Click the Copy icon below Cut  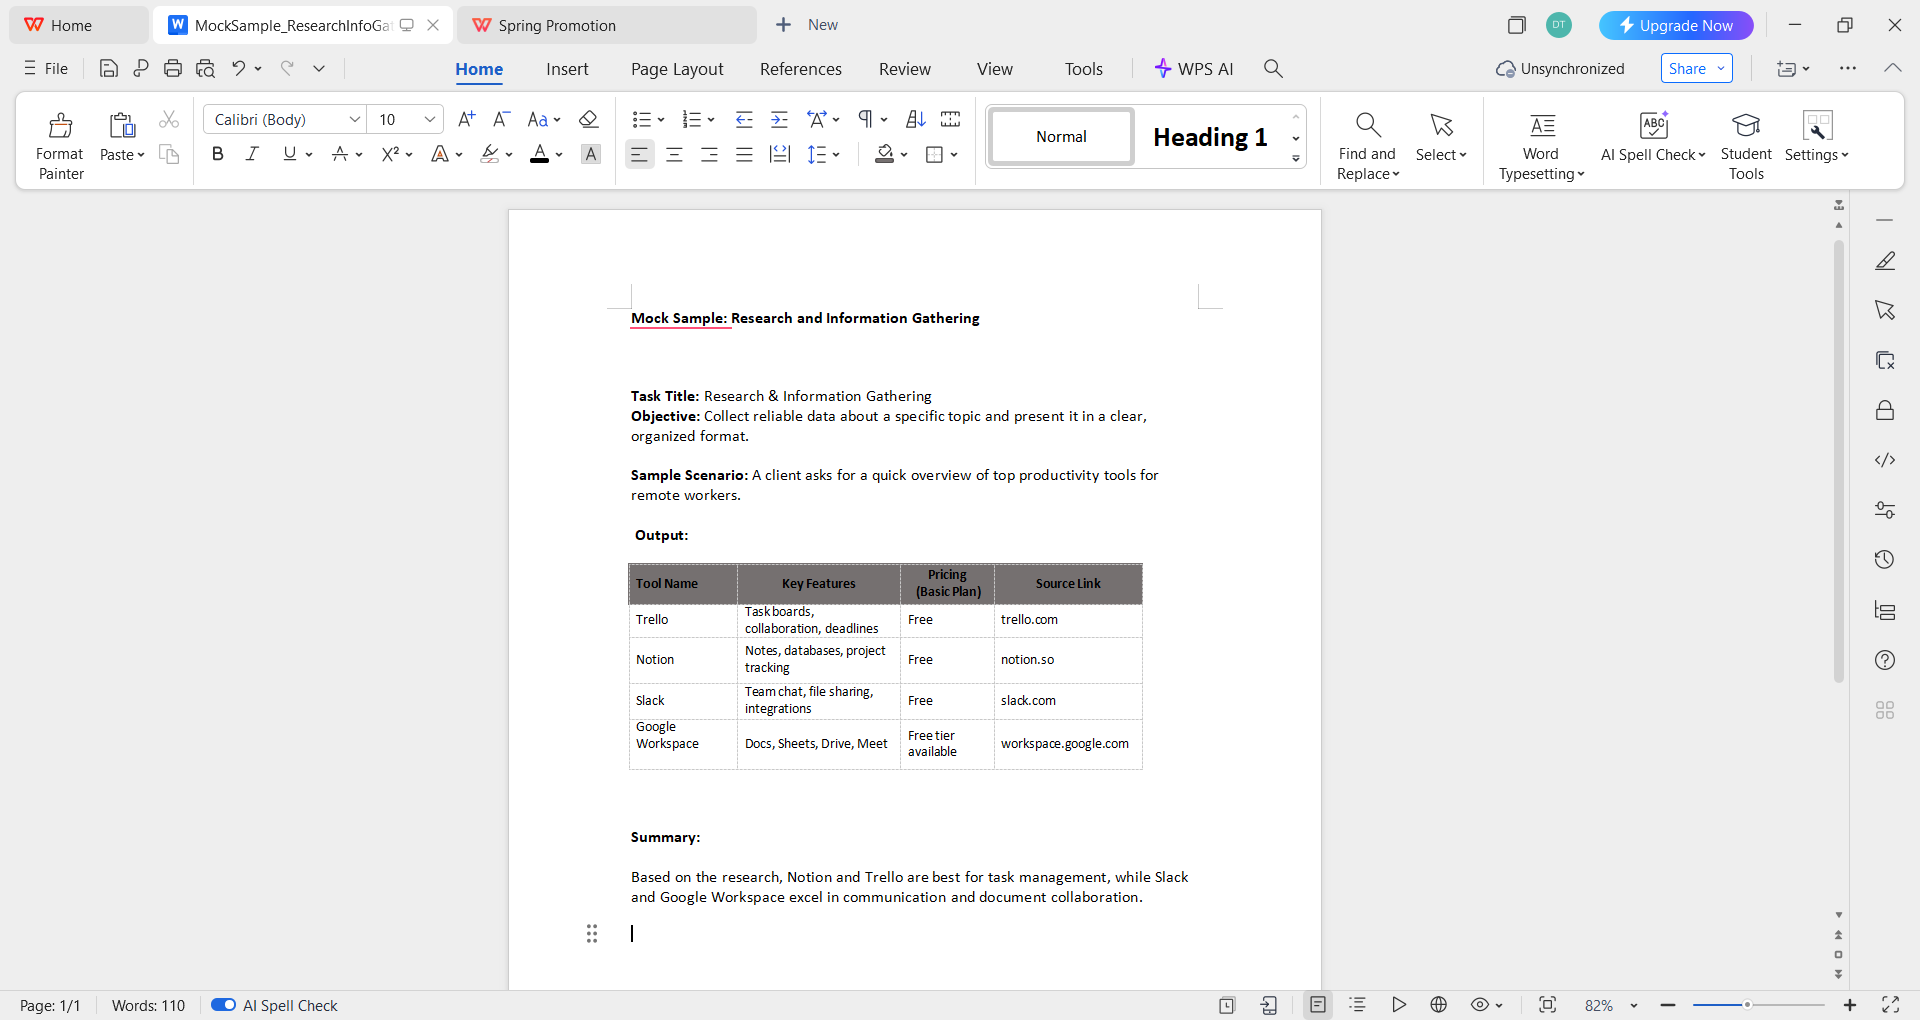point(169,154)
